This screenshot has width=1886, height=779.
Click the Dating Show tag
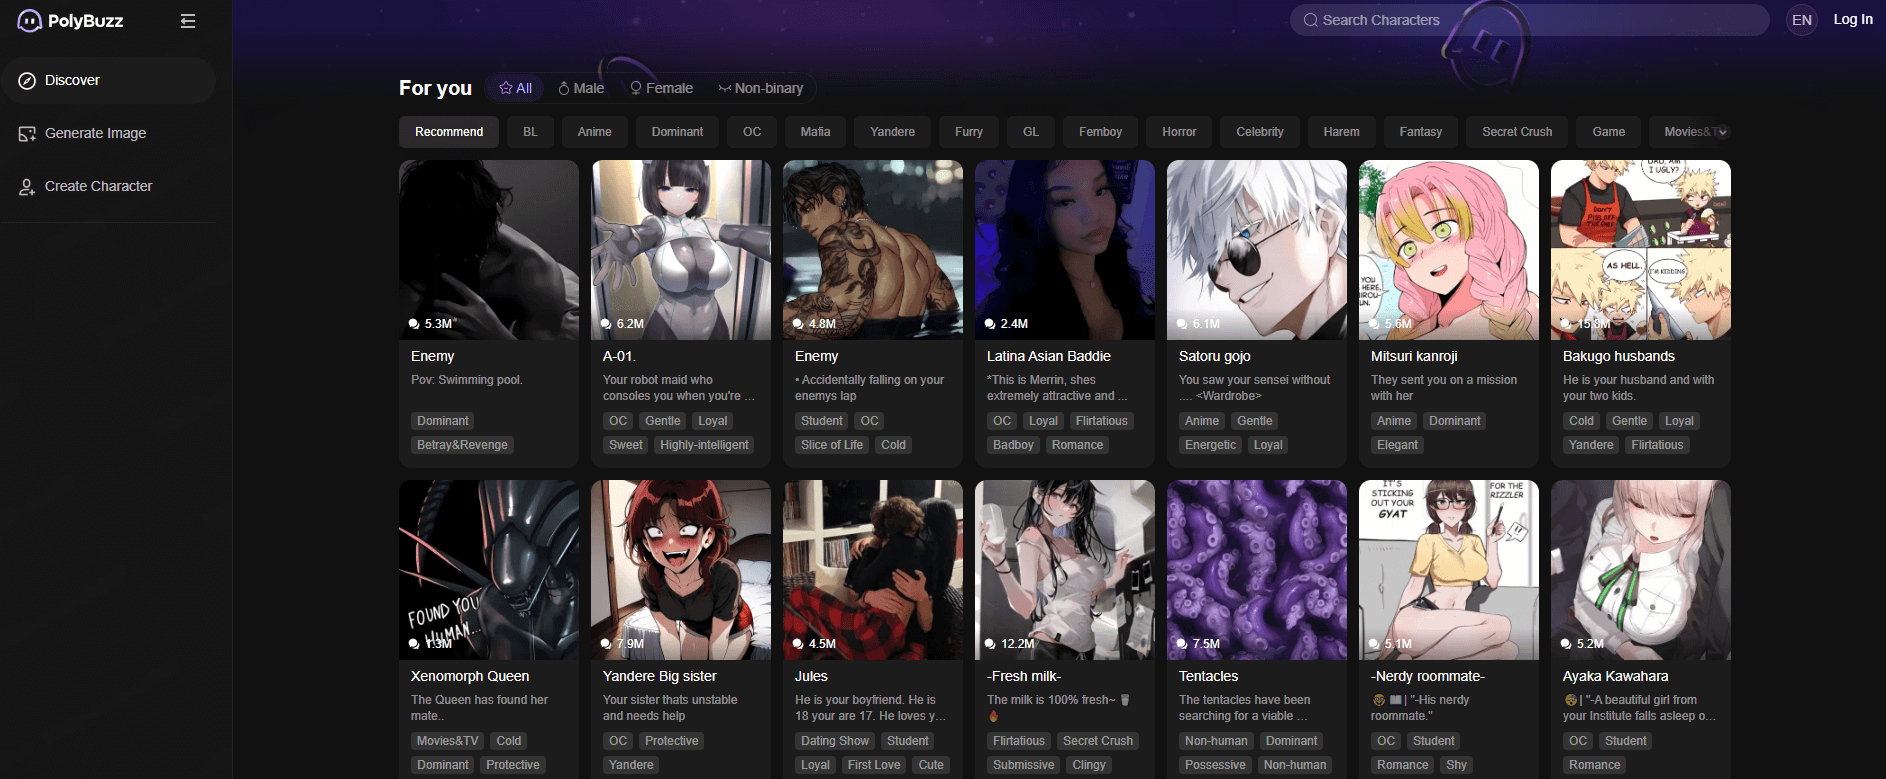[x=835, y=741]
